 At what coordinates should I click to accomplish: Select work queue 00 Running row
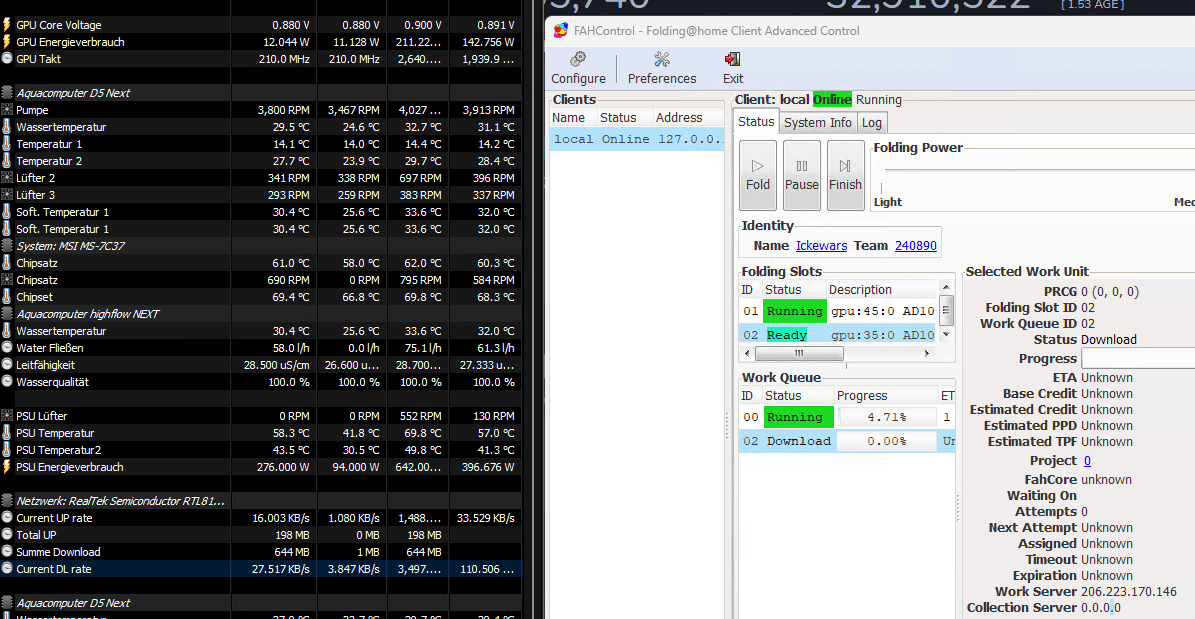[x=847, y=417]
